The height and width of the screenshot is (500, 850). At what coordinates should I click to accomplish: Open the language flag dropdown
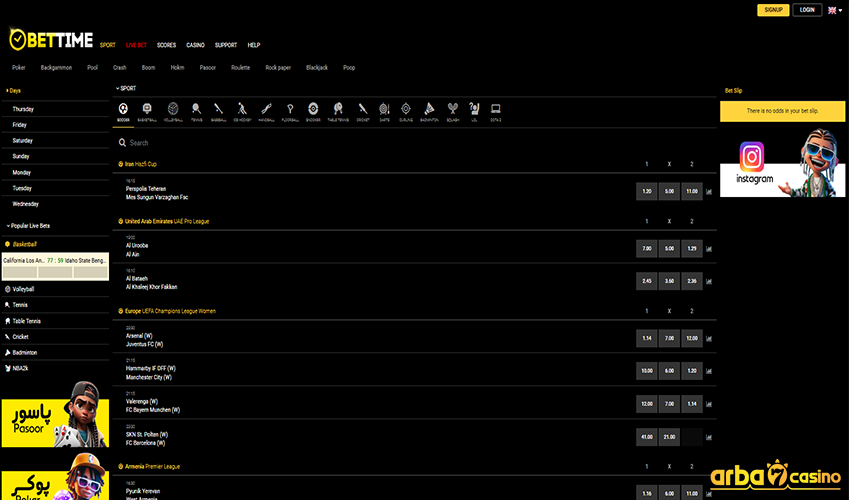coord(834,10)
